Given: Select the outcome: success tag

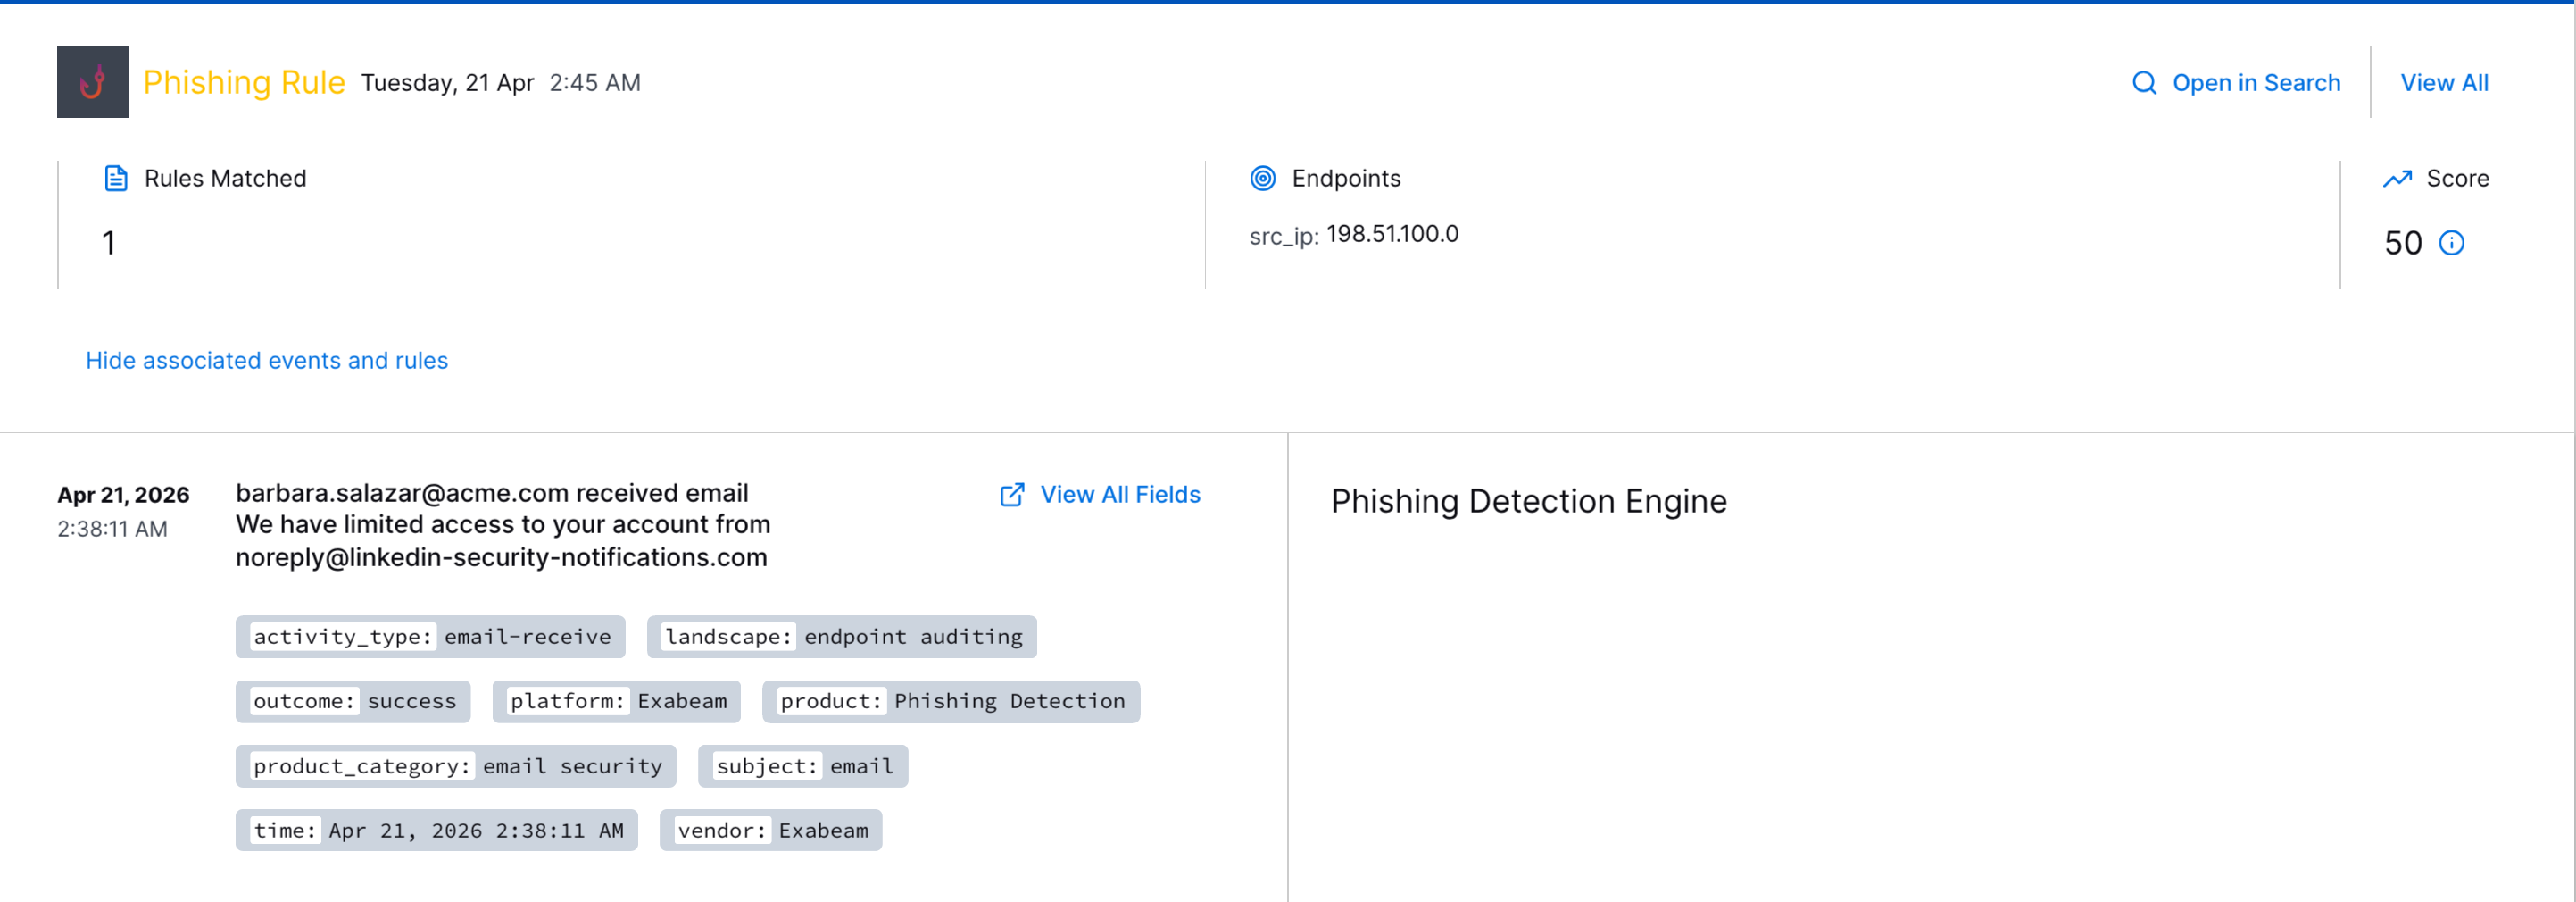Looking at the screenshot, I should (354, 702).
